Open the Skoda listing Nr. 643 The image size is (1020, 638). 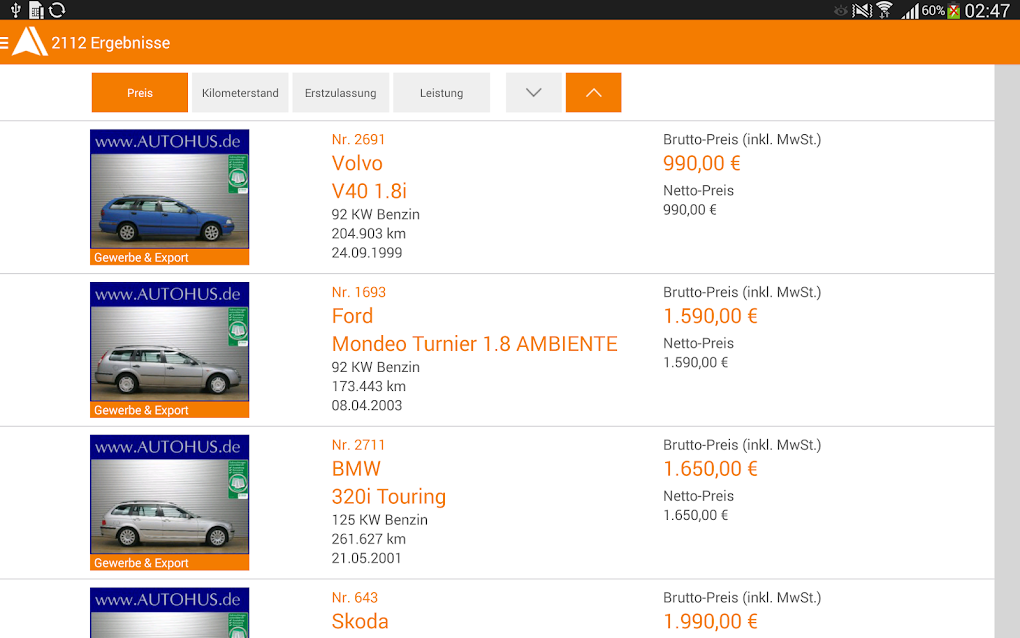pyautogui.click(x=359, y=621)
